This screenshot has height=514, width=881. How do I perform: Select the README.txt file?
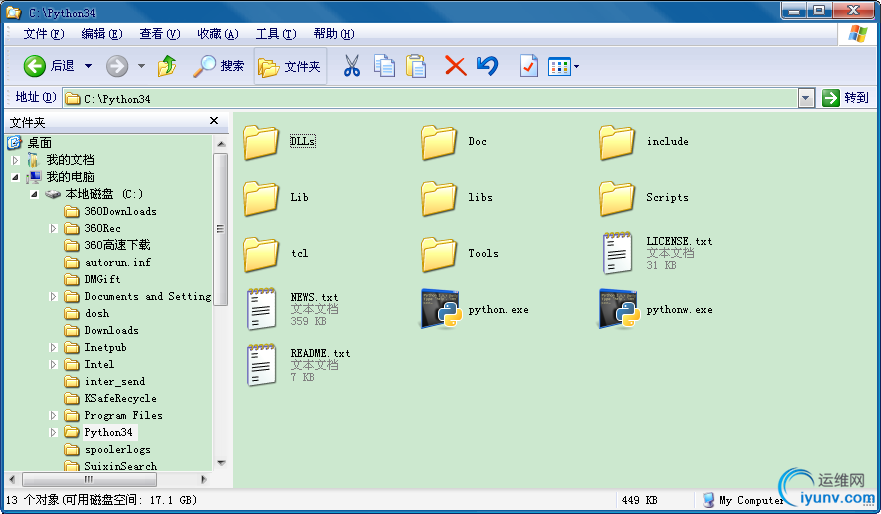298,365
